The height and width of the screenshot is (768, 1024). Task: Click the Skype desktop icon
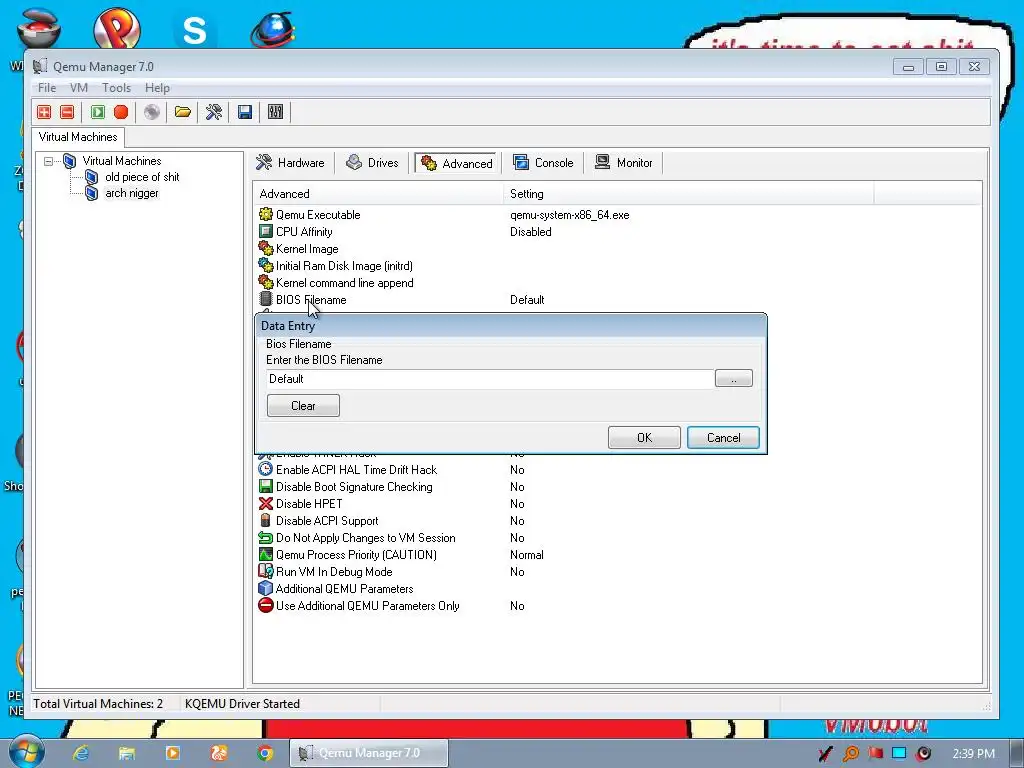[x=194, y=29]
